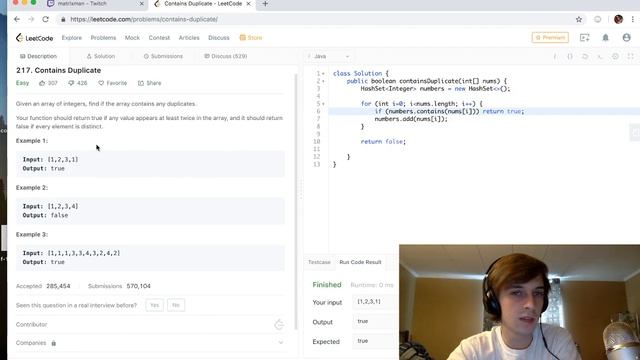
Task: Click code line 6 with numbers.contains
Action: click(x=449, y=111)
